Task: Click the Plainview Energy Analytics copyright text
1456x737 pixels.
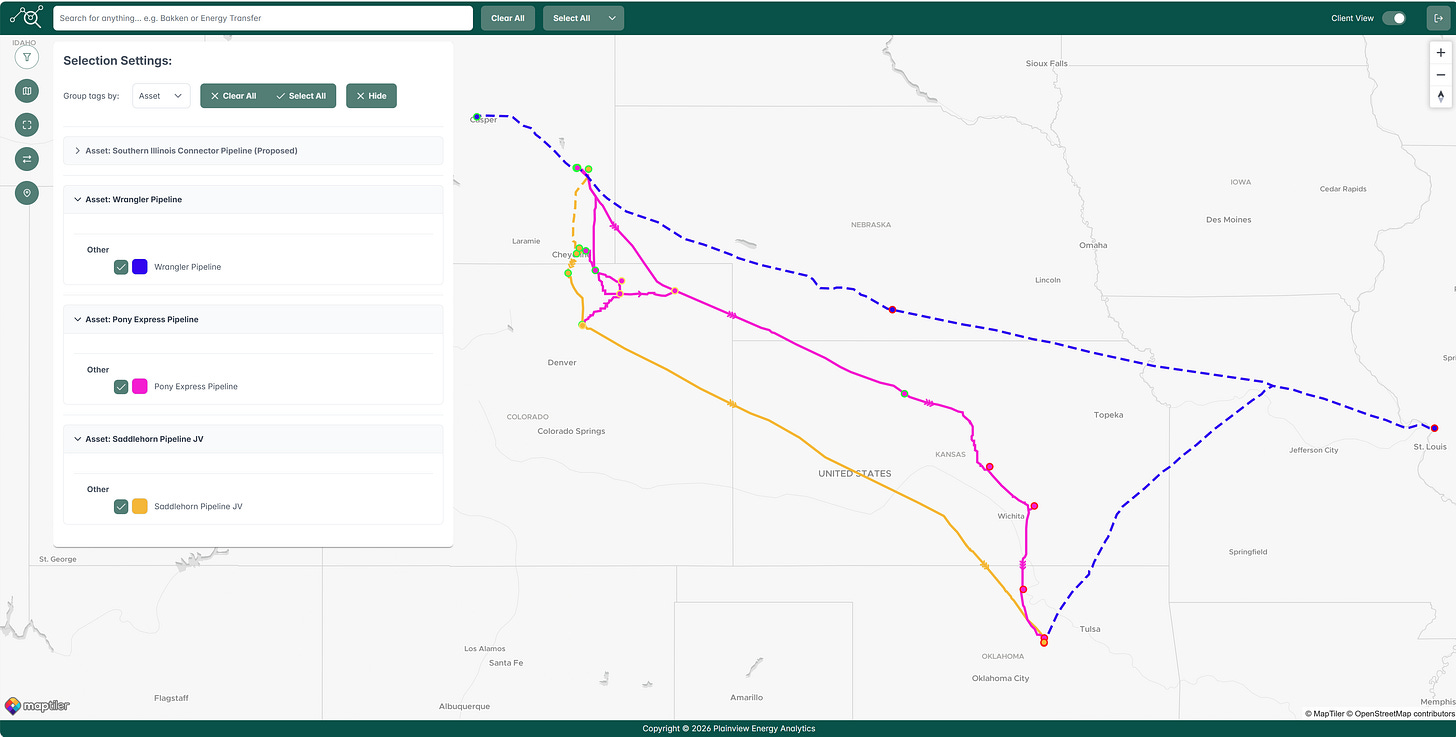Action: pos(728,729)
